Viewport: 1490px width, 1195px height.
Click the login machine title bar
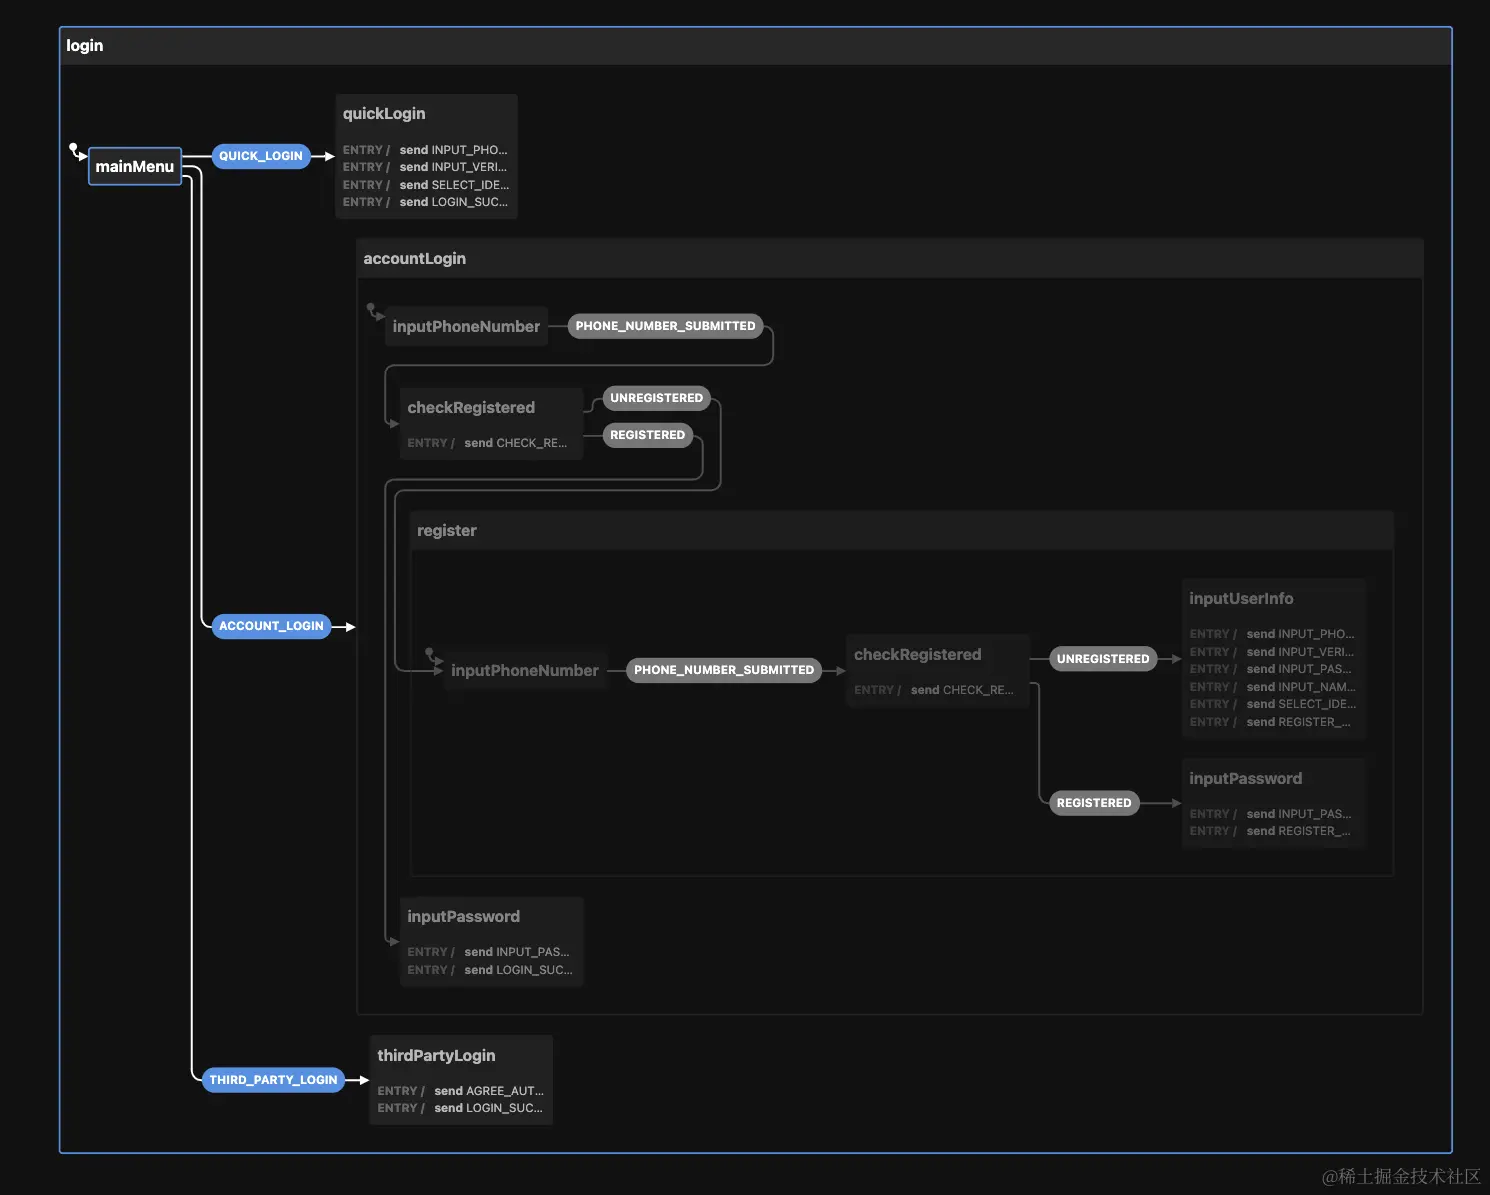click(756, 46)
